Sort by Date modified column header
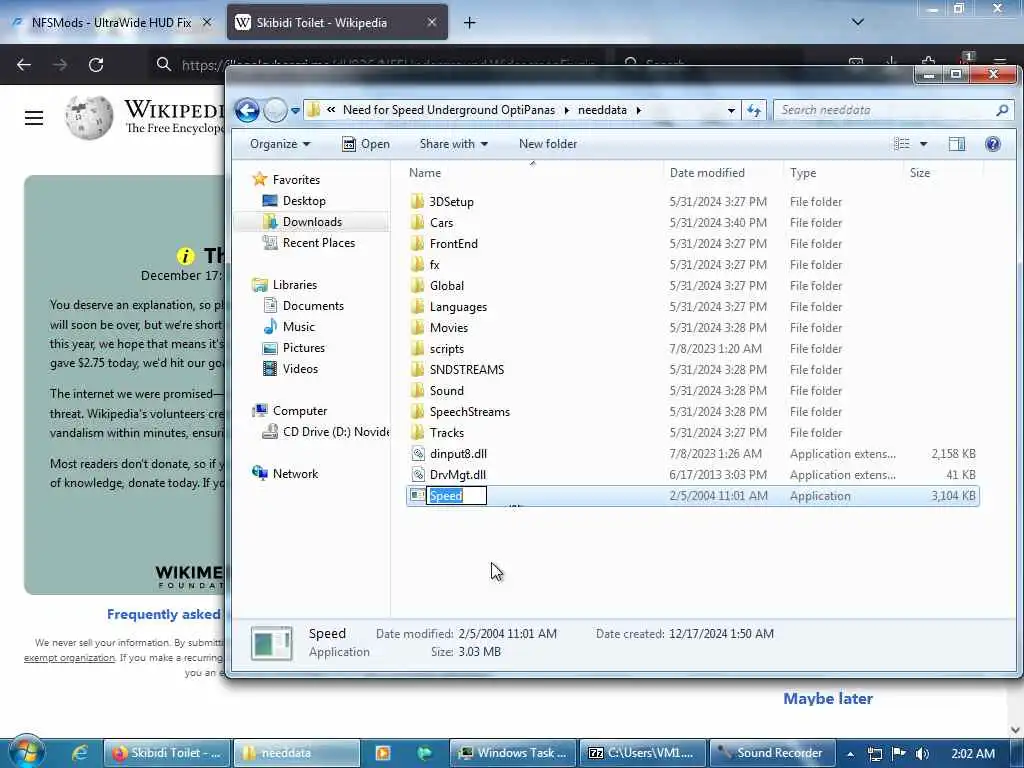The width and height of the screenshot is (1024, 768). pos(707,173)
